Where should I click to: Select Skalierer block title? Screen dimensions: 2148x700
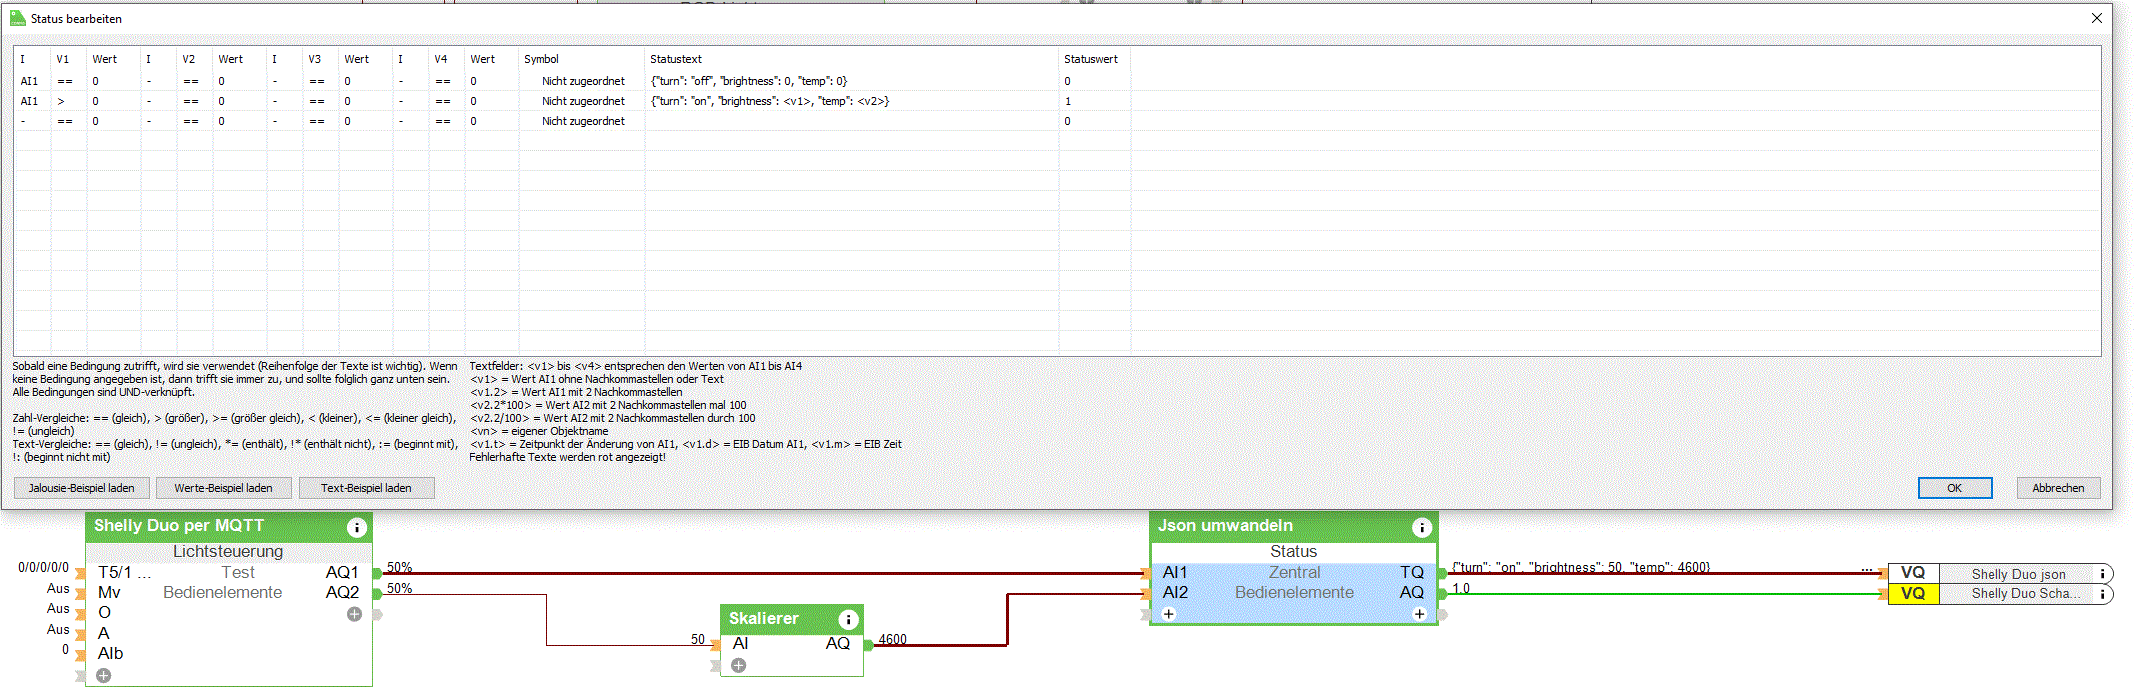coord(763,619)
